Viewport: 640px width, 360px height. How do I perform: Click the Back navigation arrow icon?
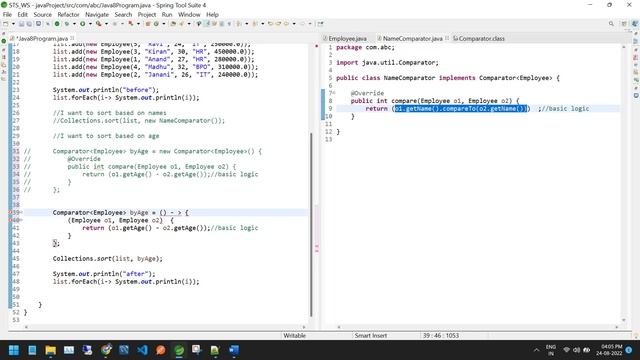coord(286,24)
